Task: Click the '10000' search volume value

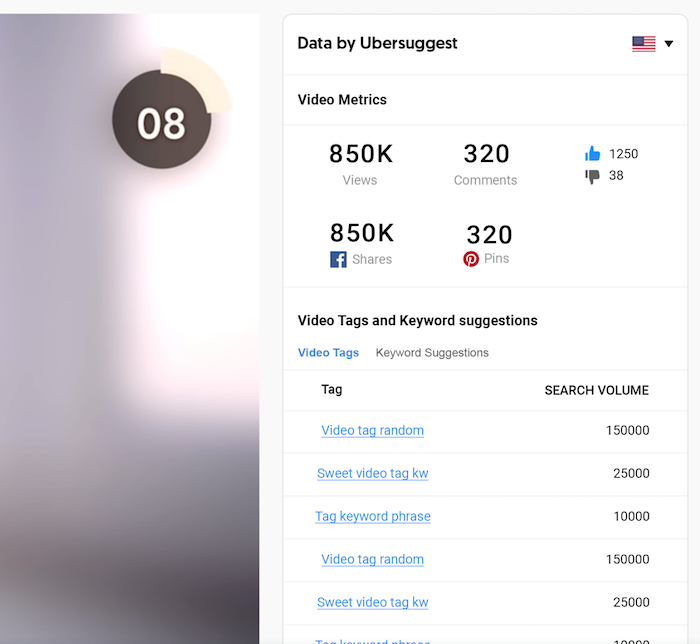Action: (631, 516)
